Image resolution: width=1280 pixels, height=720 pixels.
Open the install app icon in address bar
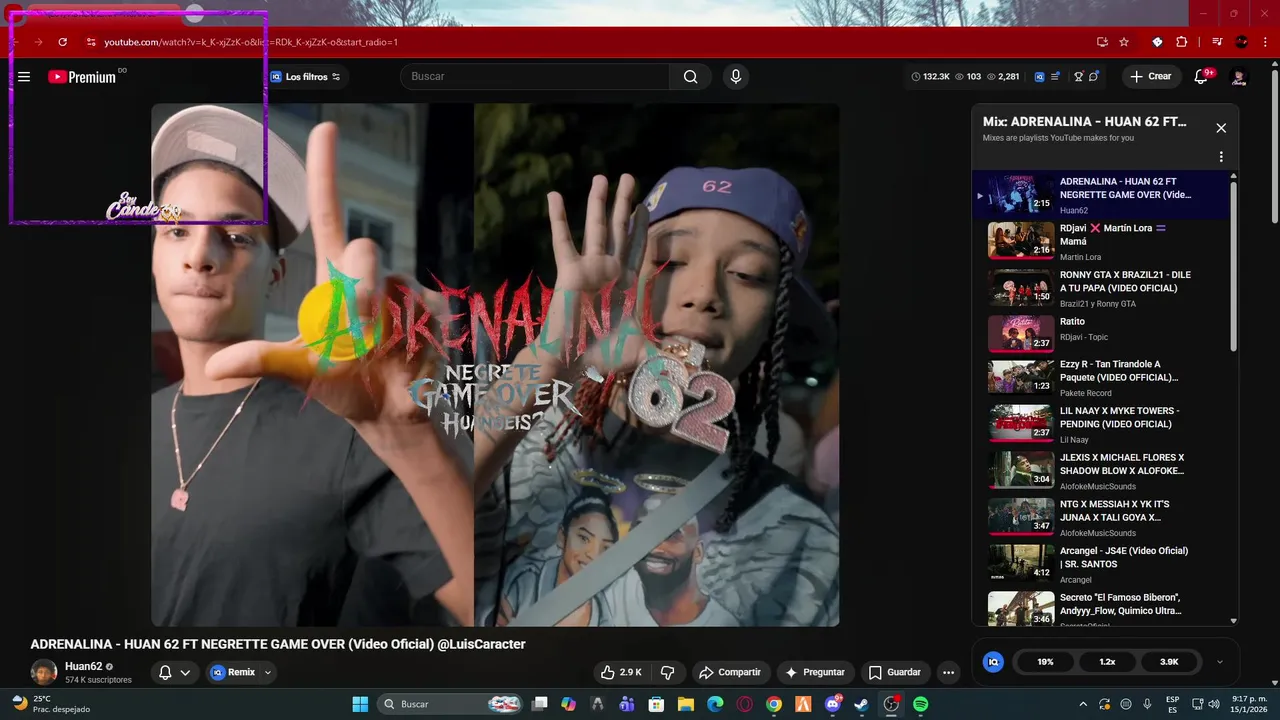[x=1102, y=42]
